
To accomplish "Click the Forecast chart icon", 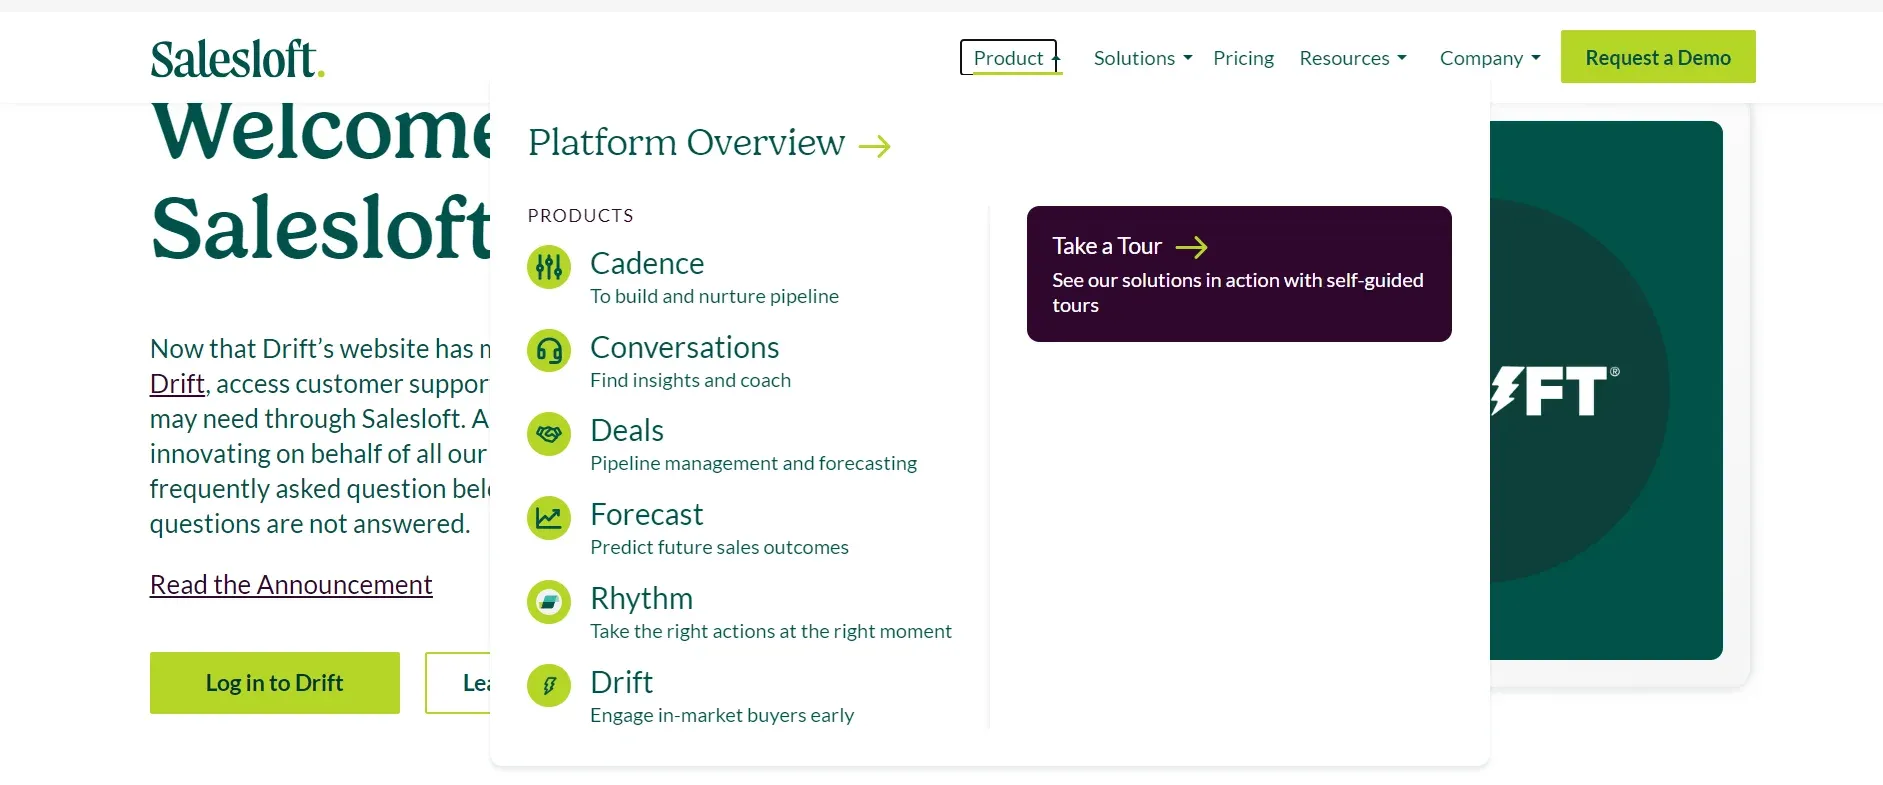I will tap(549, 518).
